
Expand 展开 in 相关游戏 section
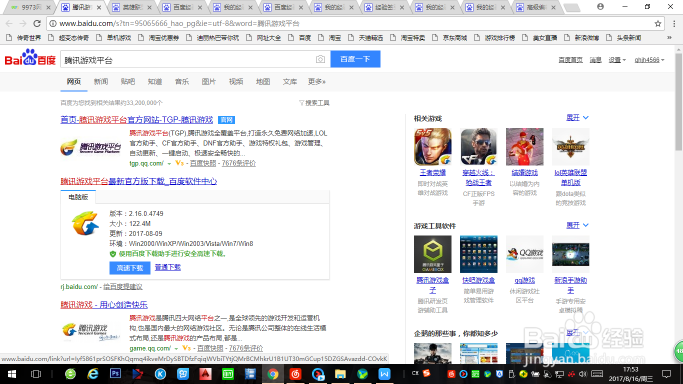tap(577, 118)
